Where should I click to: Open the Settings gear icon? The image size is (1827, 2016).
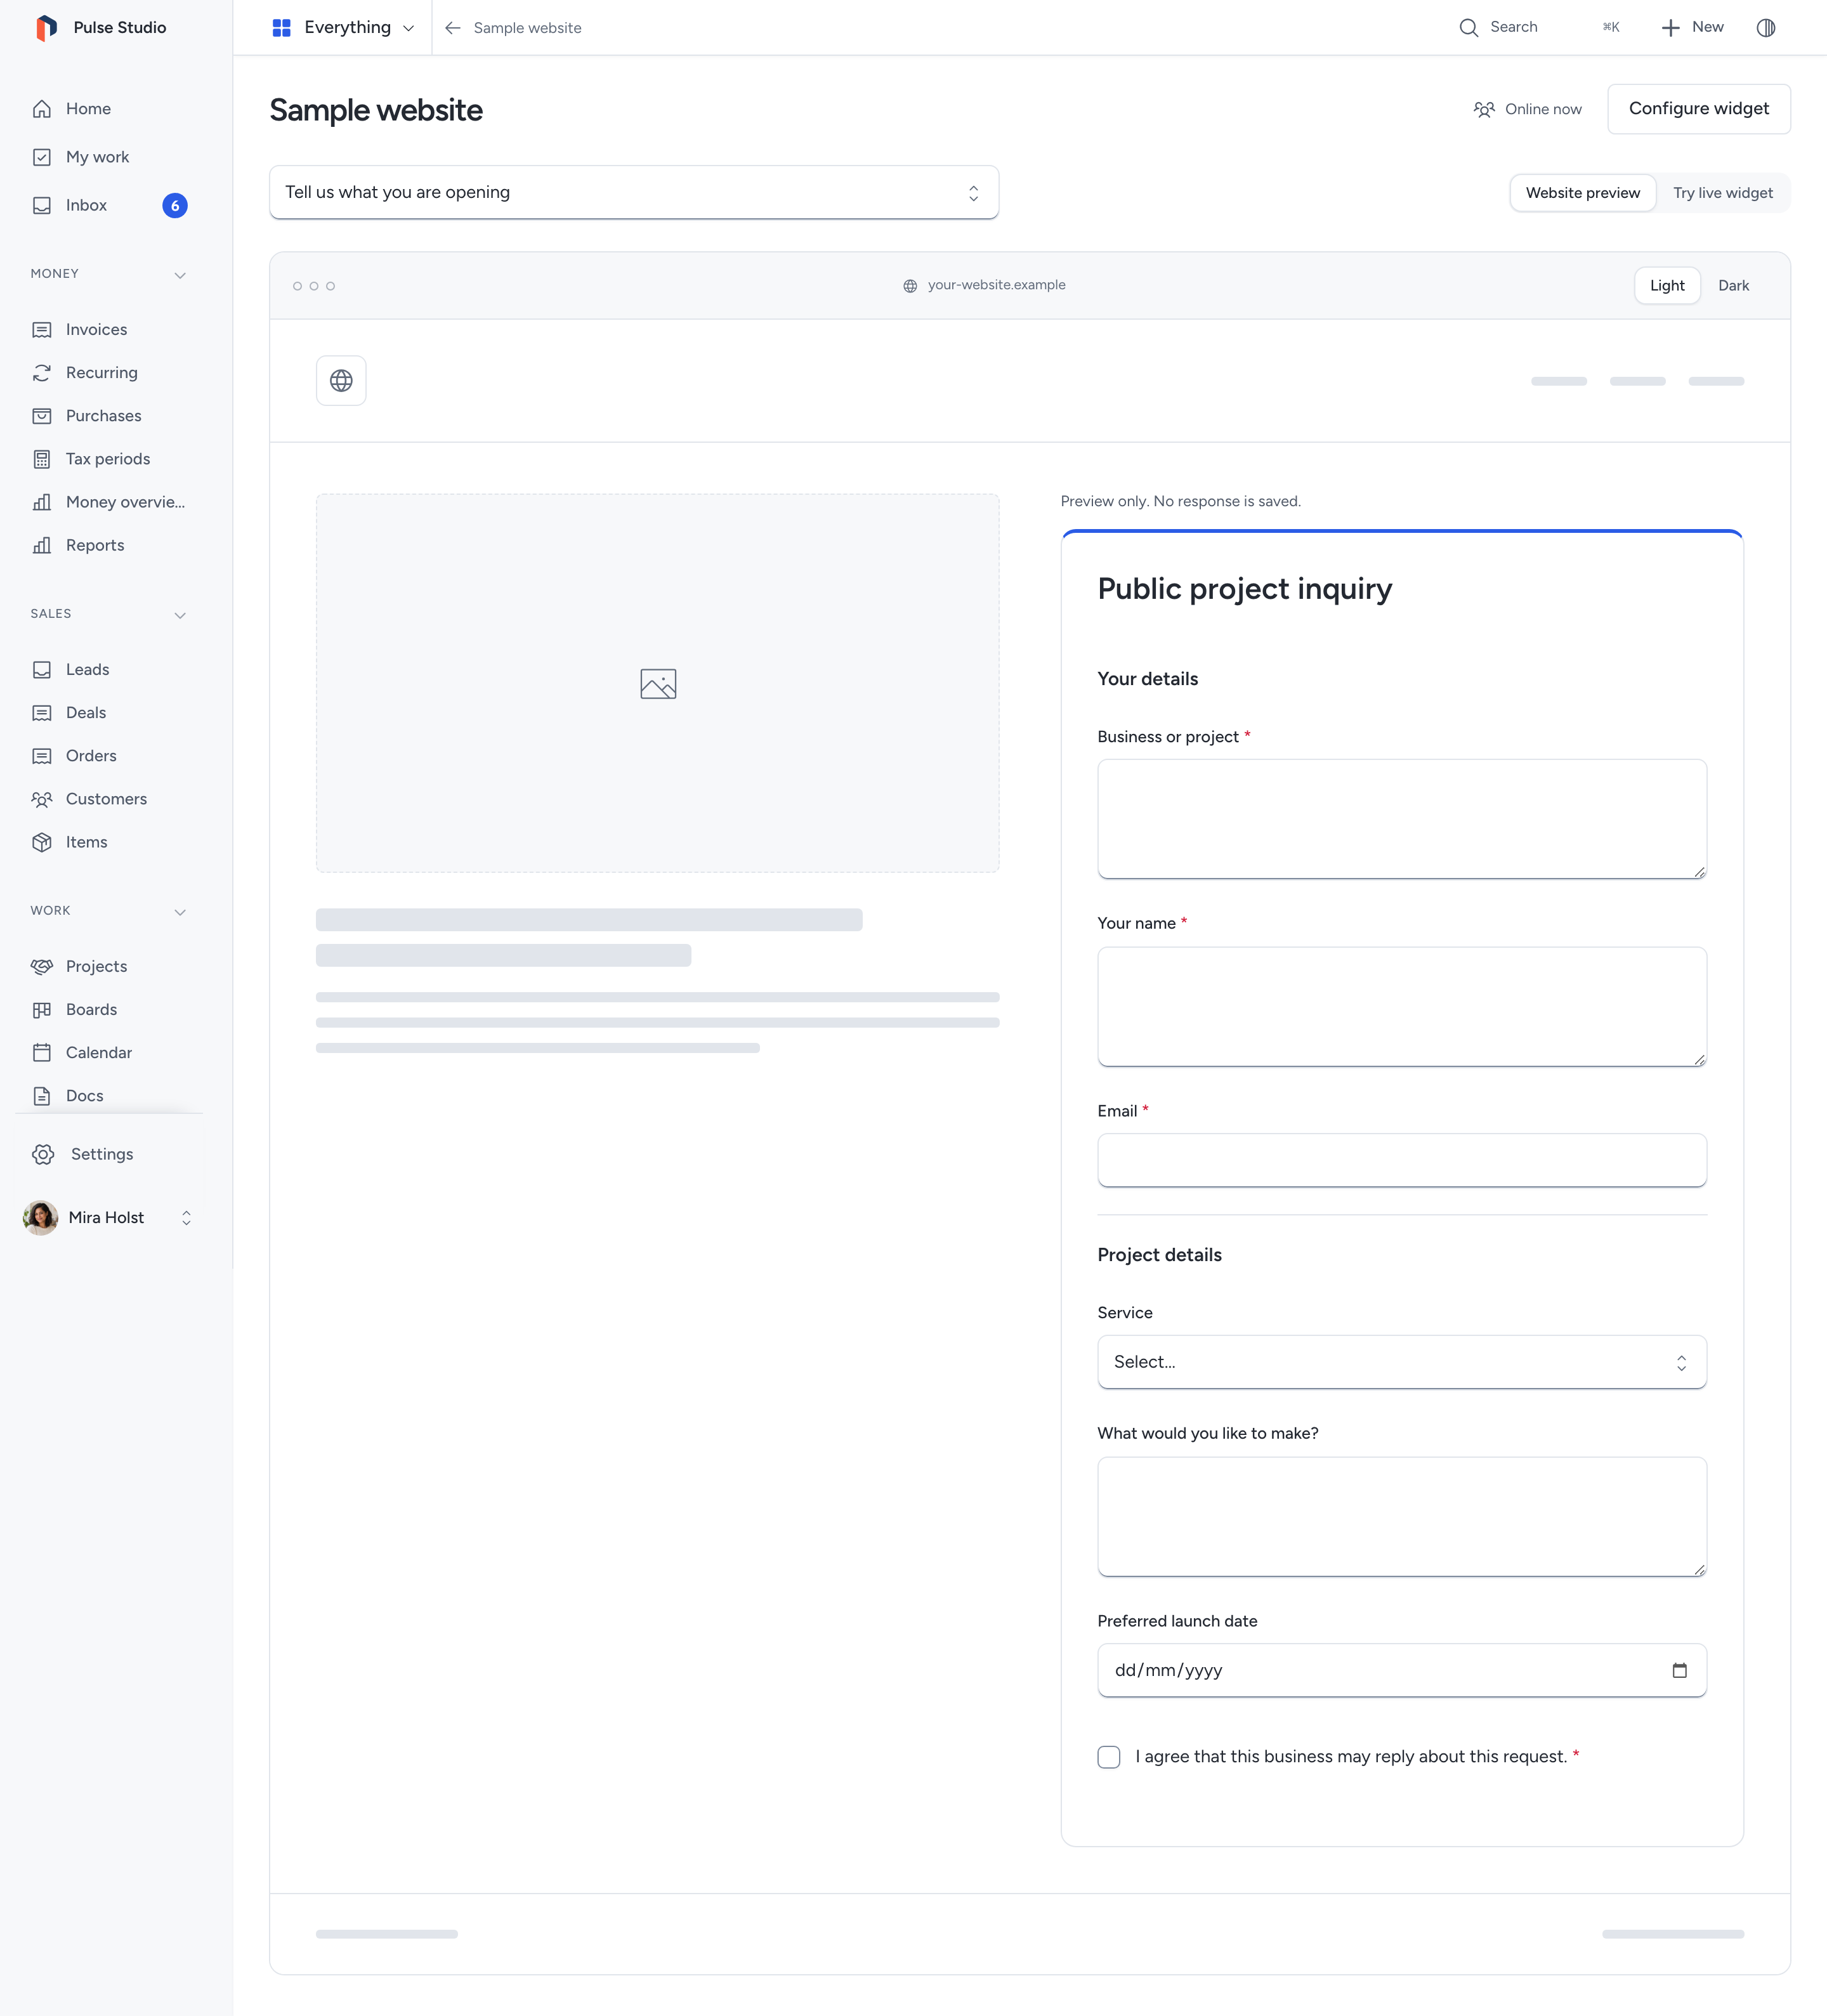pyautogui.click(x=43, y=1154)
